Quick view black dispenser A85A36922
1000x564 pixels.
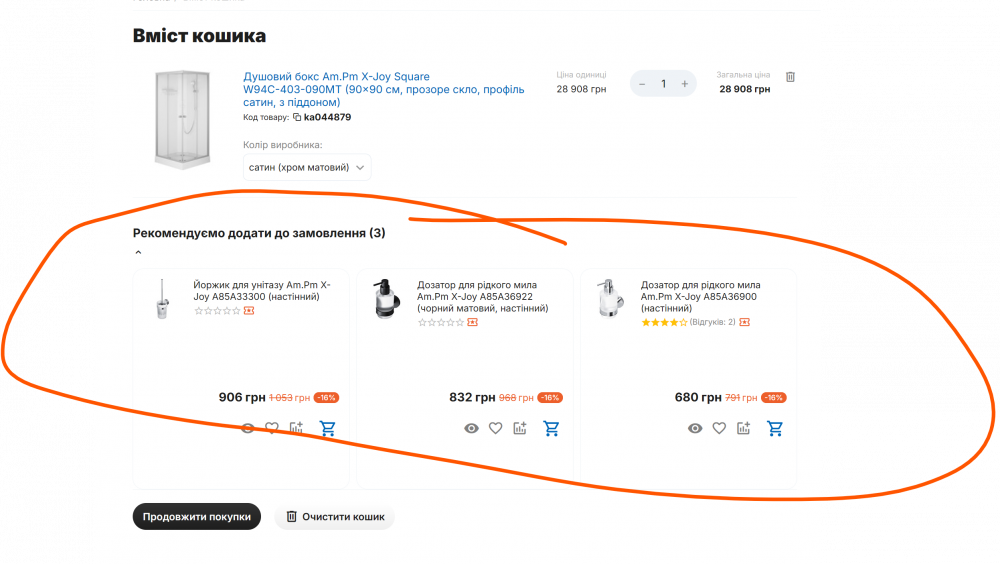pyautogui.click(x=471, y=429)
